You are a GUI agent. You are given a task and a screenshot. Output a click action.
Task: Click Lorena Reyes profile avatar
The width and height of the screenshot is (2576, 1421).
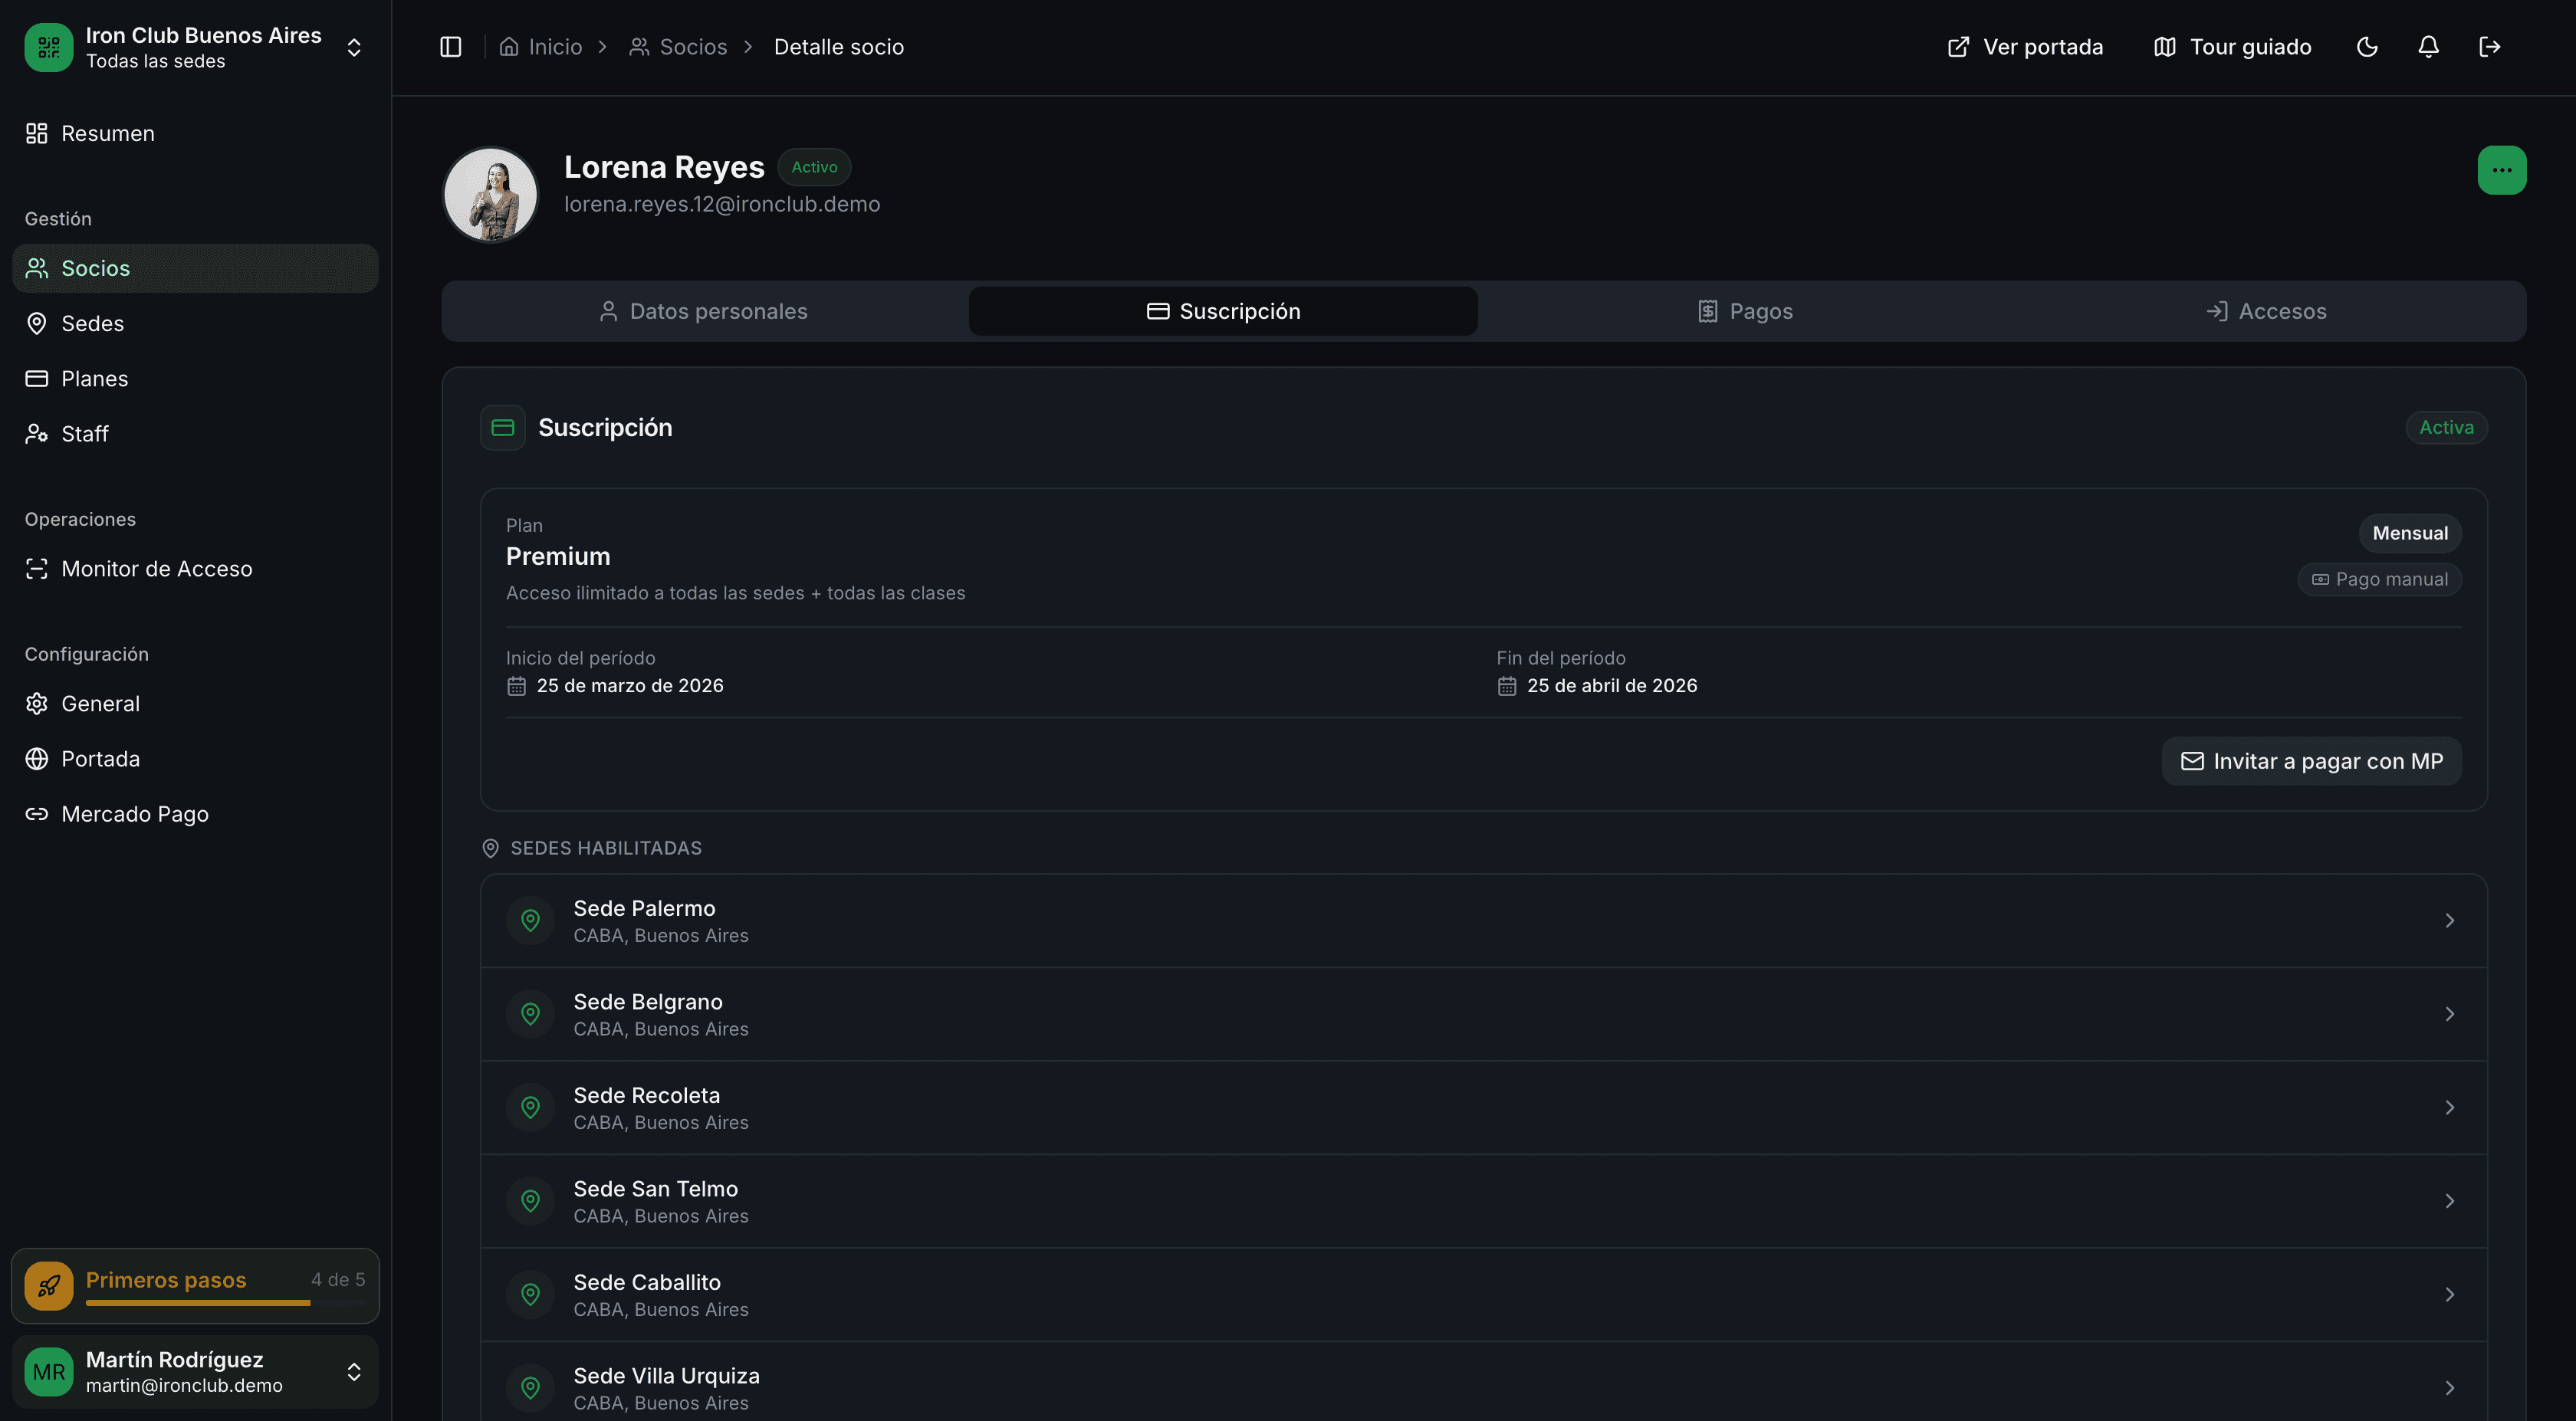(x=490, y=194)
